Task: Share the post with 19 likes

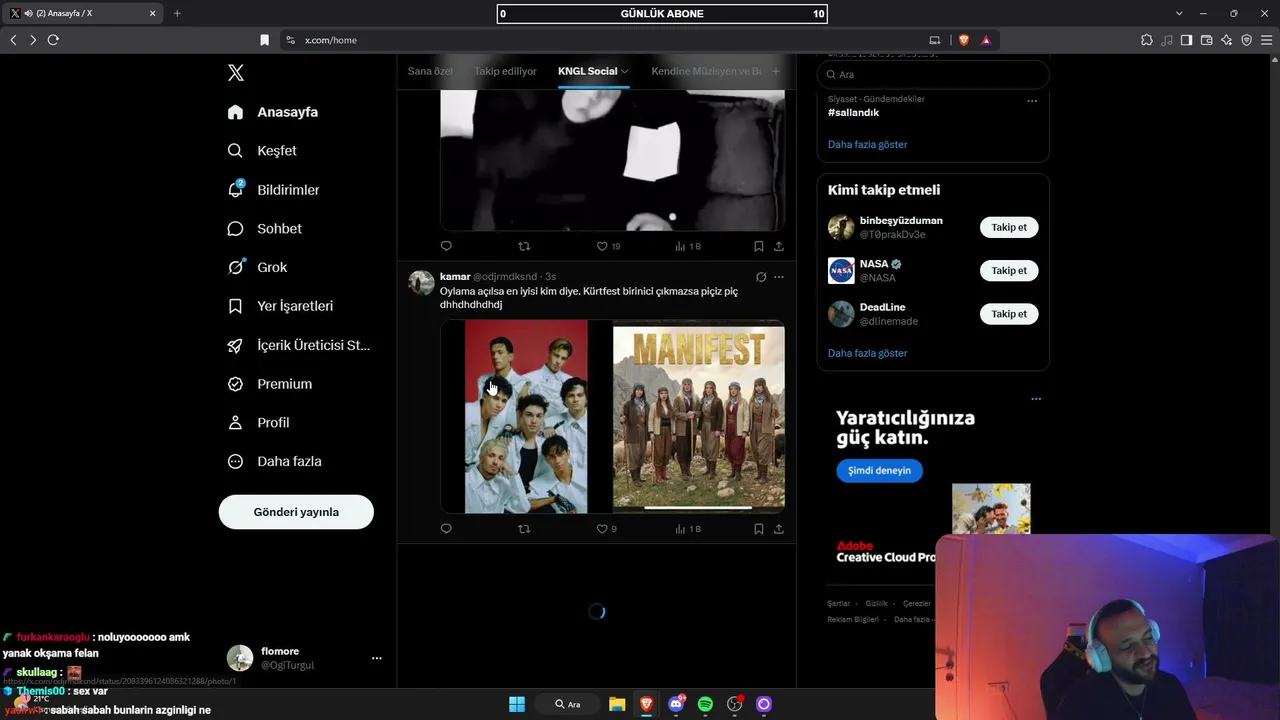Action: click(779, 246)
